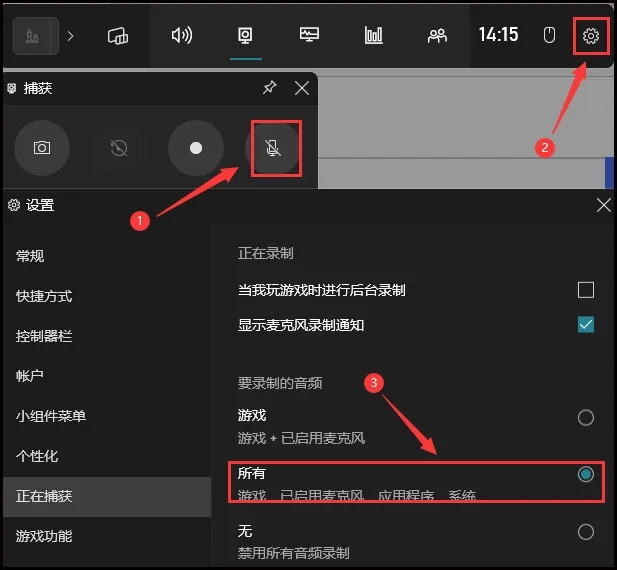This screenshot has height=570, width=617.
Task: Toggle the Capture widget icon in the top bar
Action: coord(246,36)
